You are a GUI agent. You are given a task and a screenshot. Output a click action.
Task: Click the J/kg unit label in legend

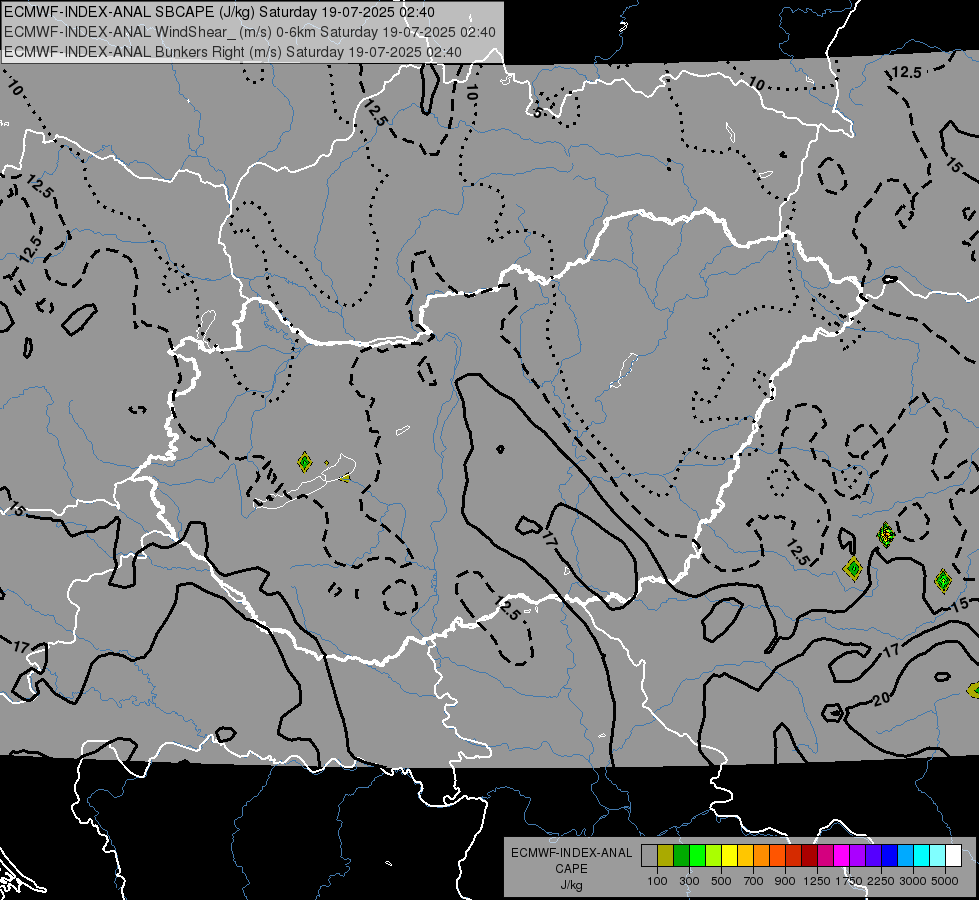click(x=571, y=885)
